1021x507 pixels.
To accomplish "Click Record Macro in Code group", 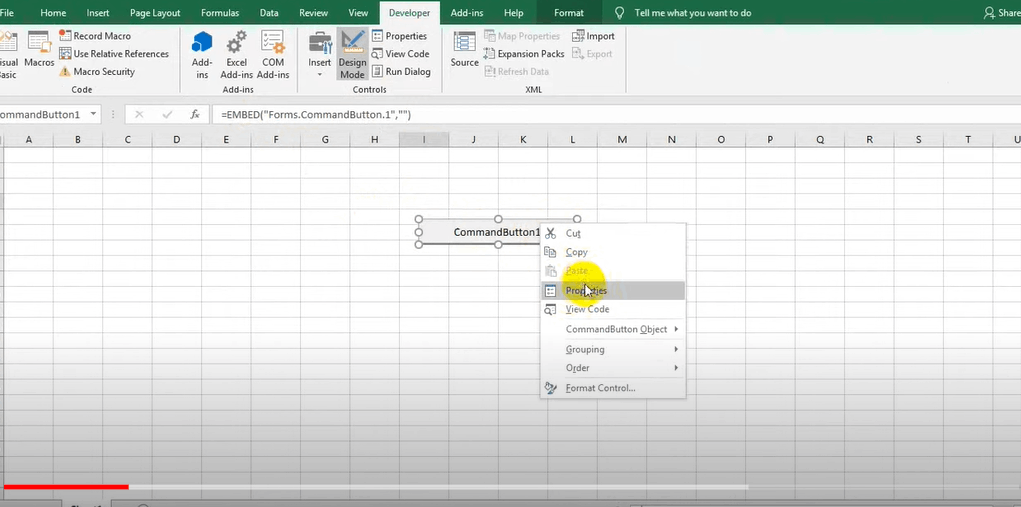I will [x=95, y=36].
